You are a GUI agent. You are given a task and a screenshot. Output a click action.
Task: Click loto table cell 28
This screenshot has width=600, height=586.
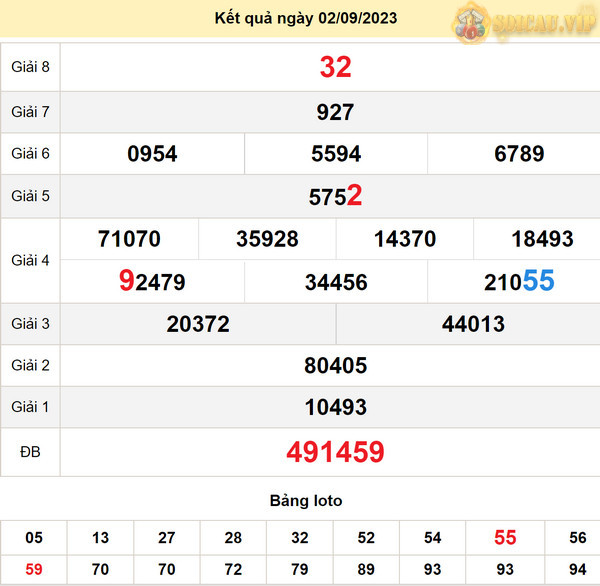tap(233, 538)
